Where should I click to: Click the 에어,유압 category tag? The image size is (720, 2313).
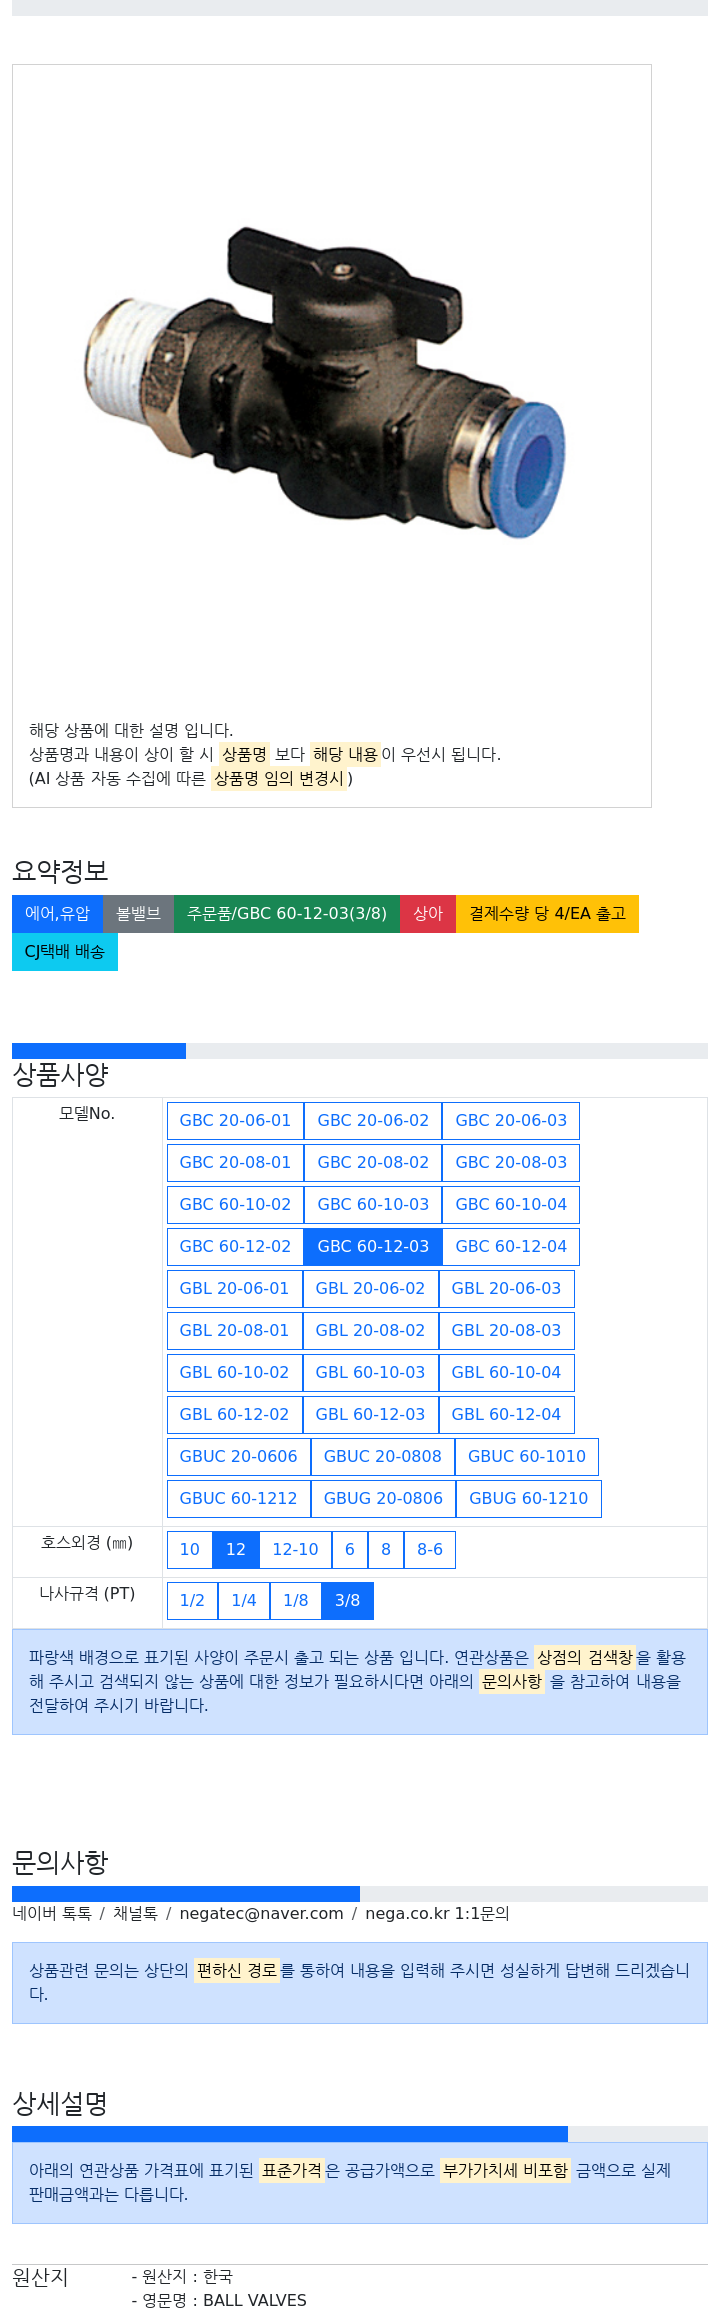tap(57, 914)
